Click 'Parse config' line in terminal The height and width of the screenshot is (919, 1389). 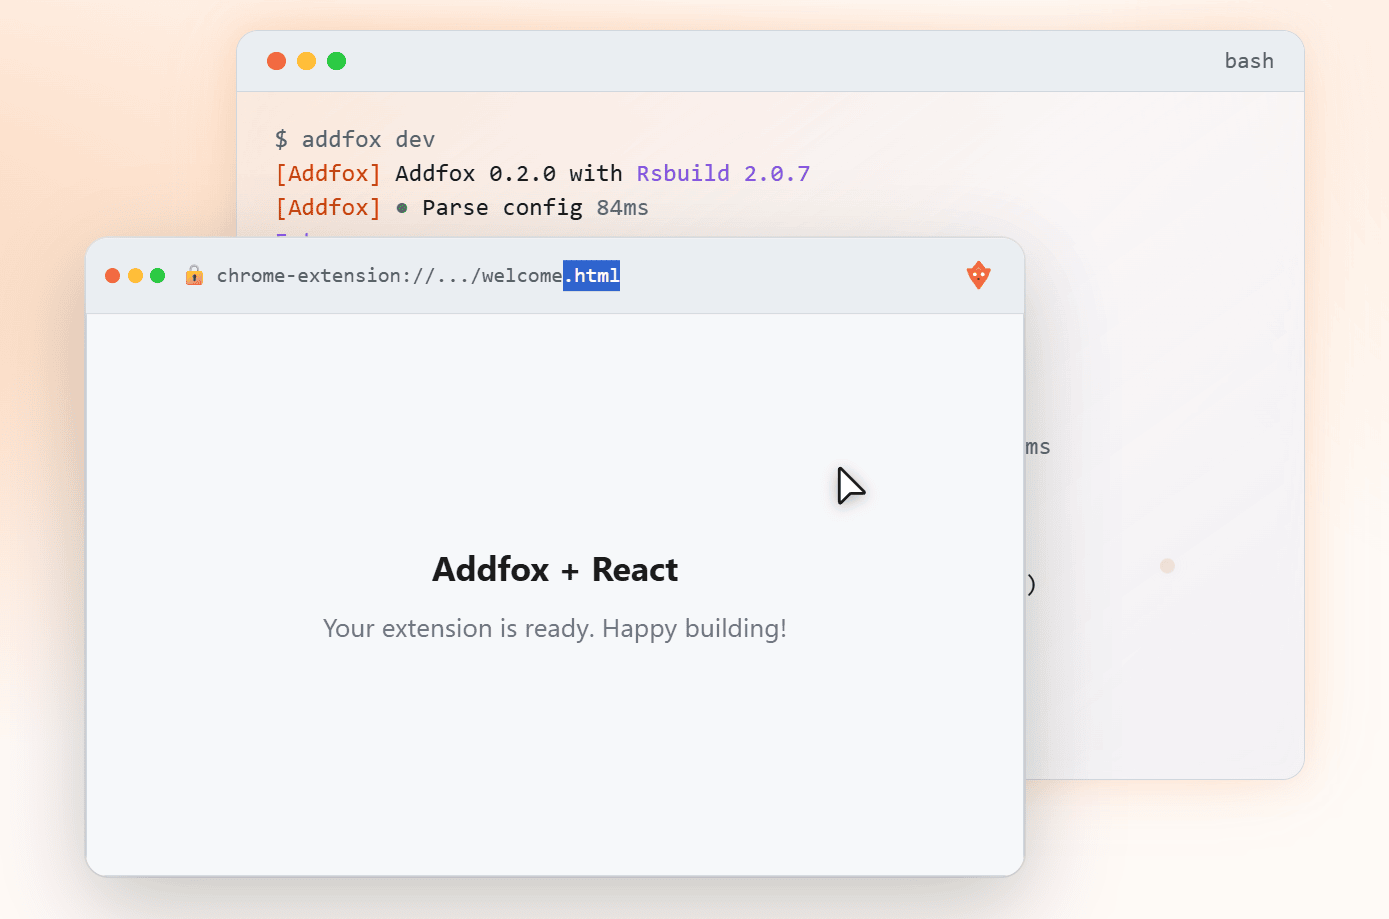(x=502, y=207)
